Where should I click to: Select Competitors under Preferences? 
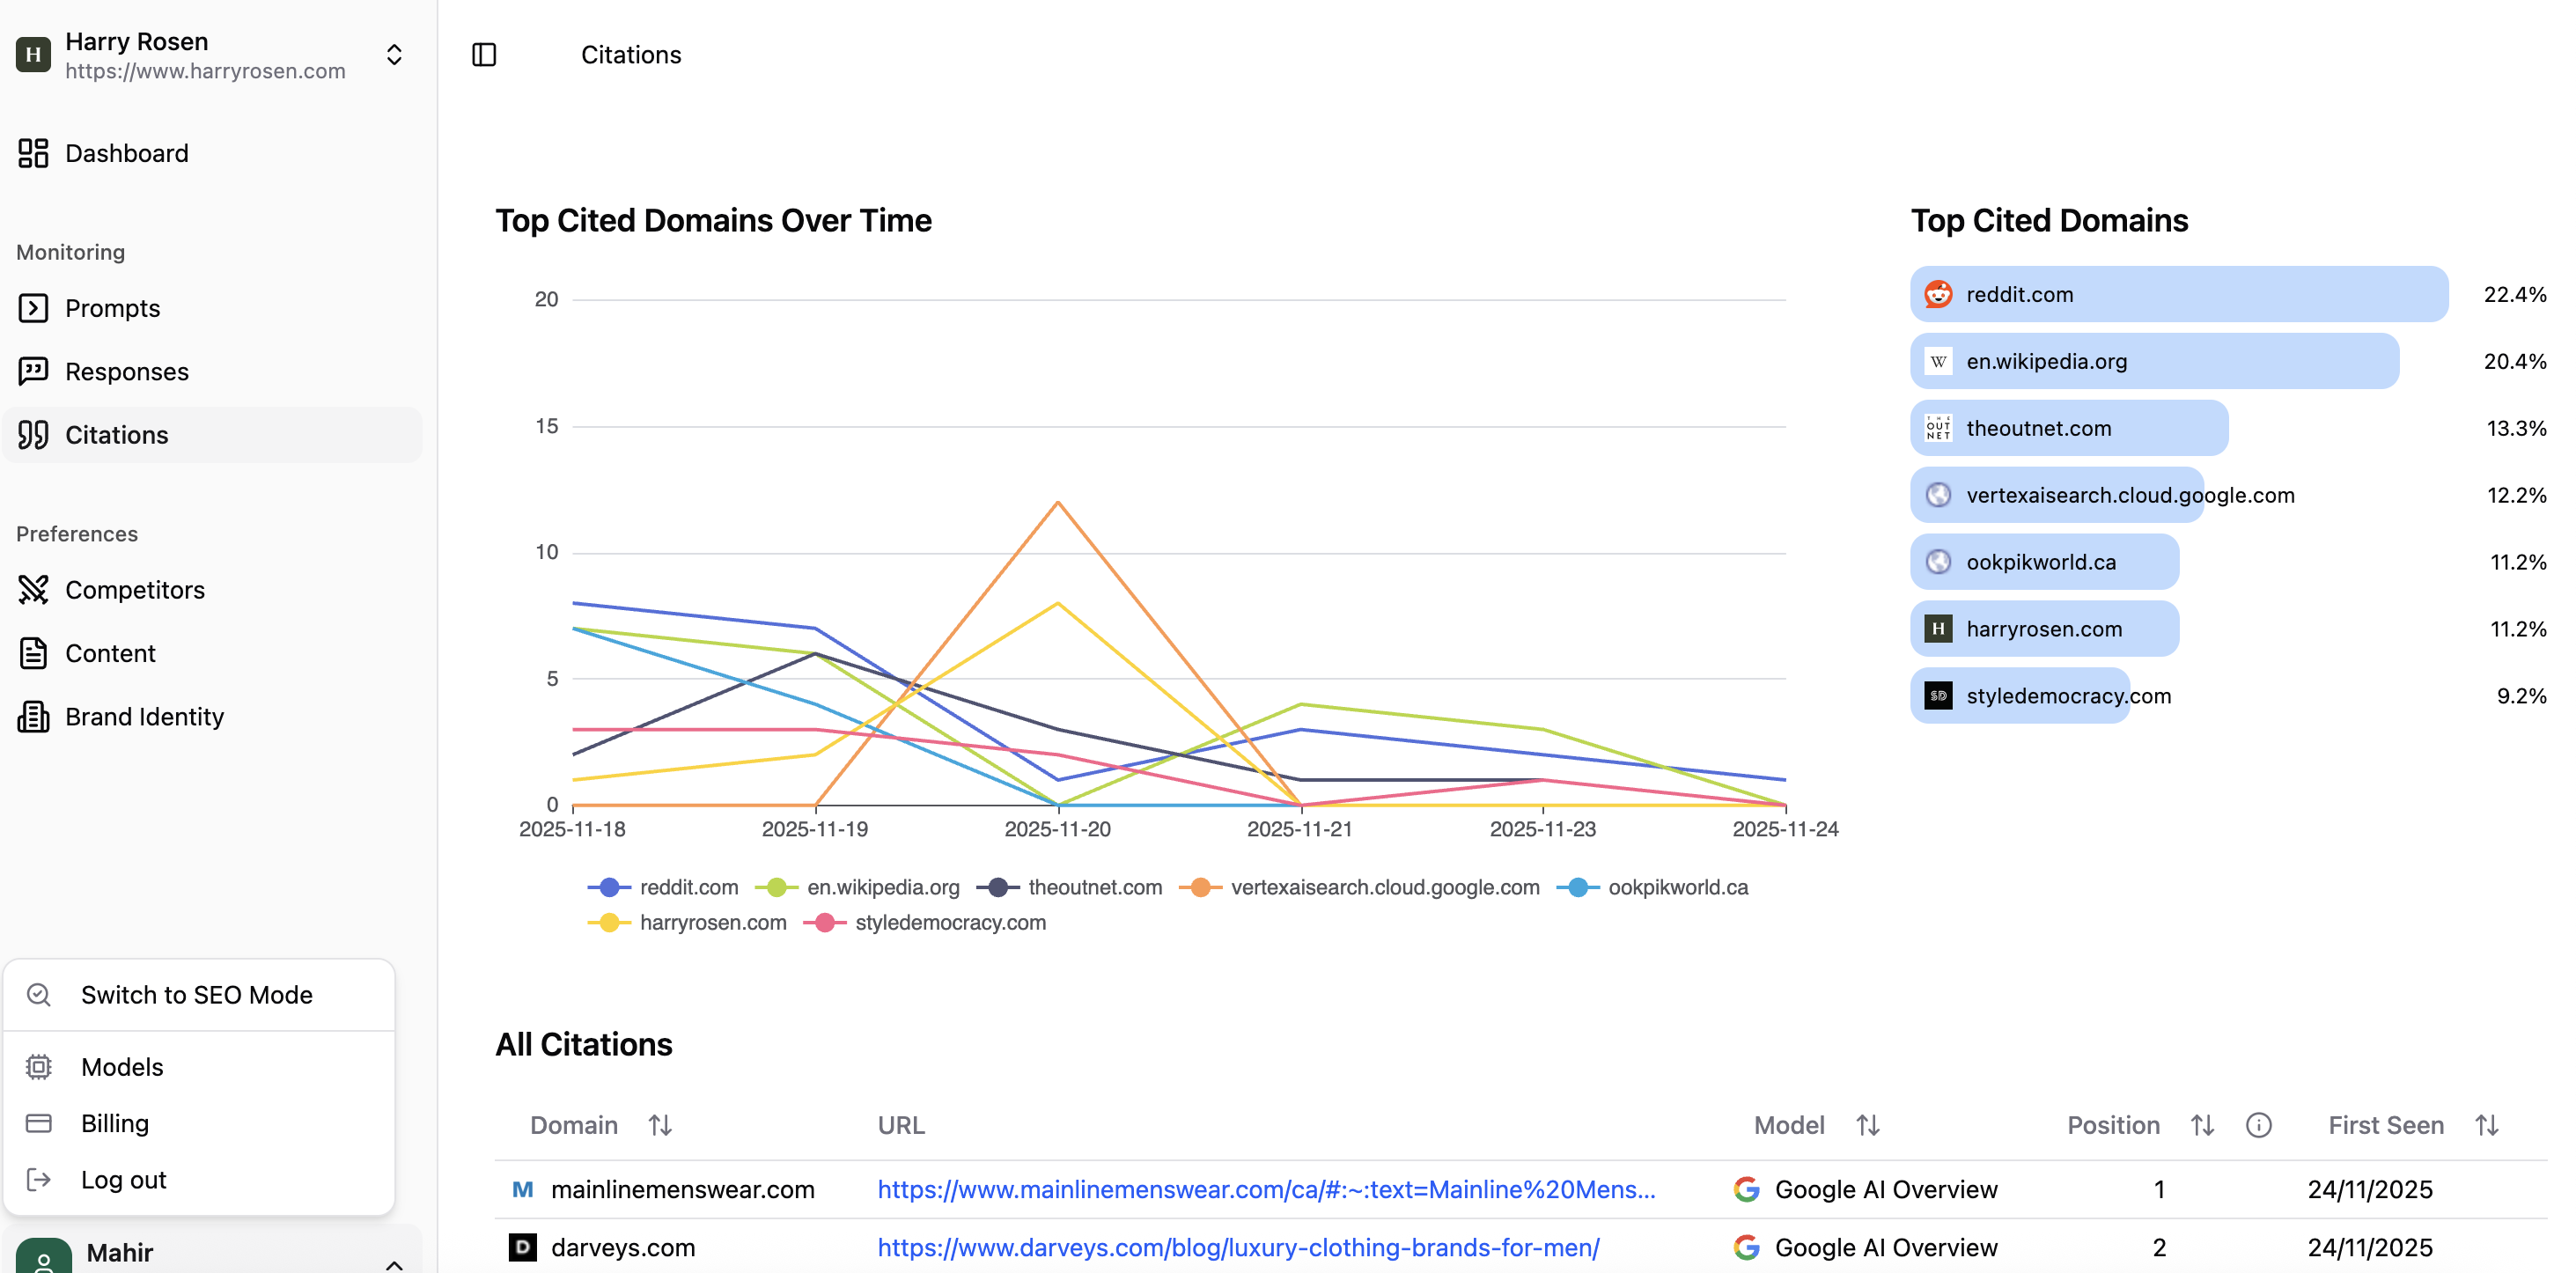coord(134,590)
